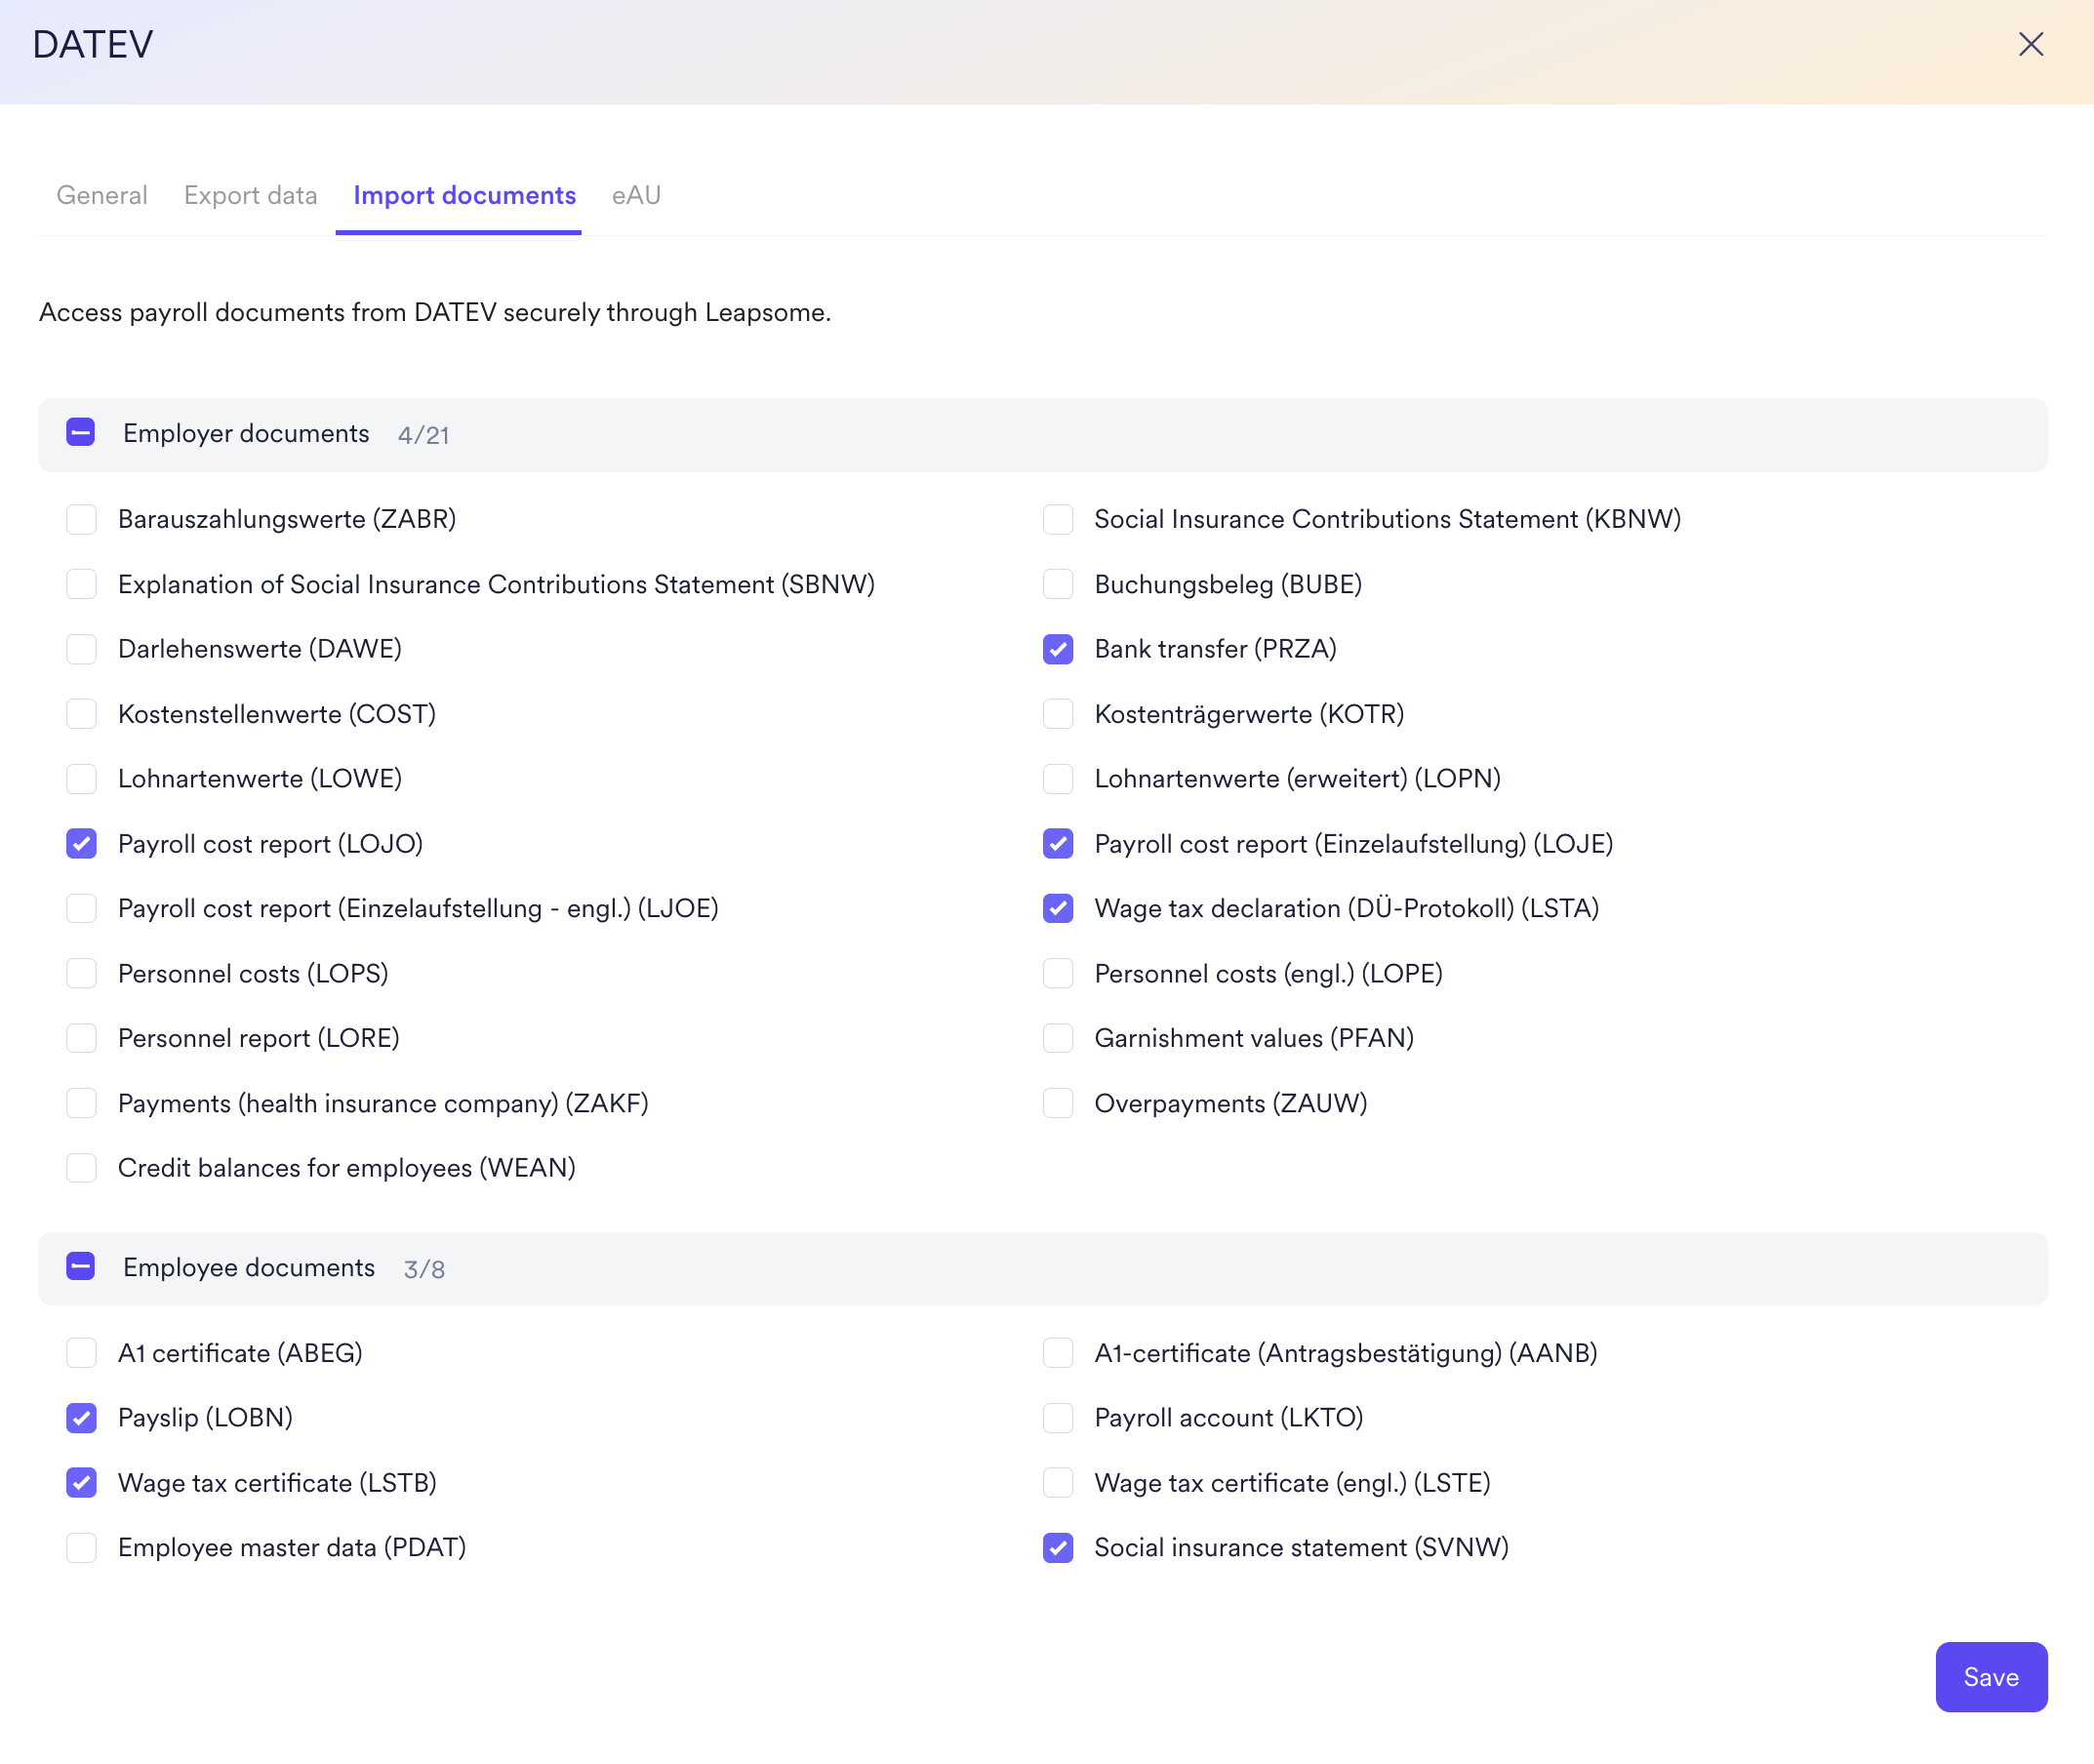Disable Payroll cost report Einzelaufstellung (LOJE)
The height and width of the screenshot is (1764, 2094).
coord(1058,844)
